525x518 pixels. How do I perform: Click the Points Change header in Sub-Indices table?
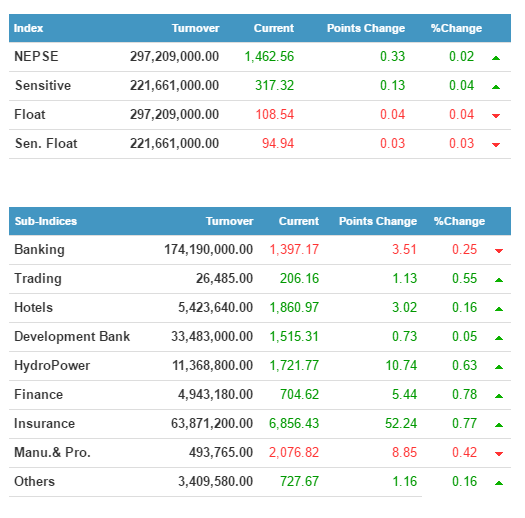tap(378, 221)
